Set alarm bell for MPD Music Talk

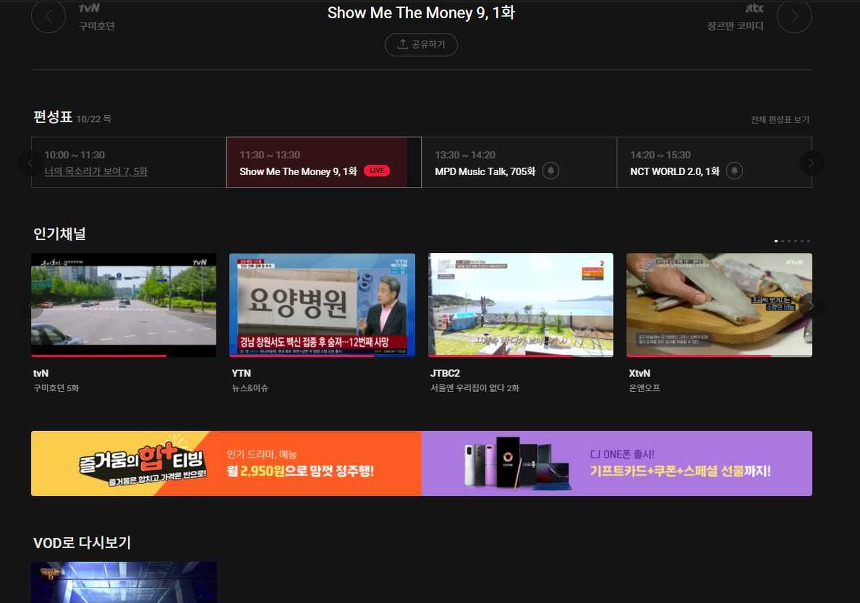(x=550, y=171)
